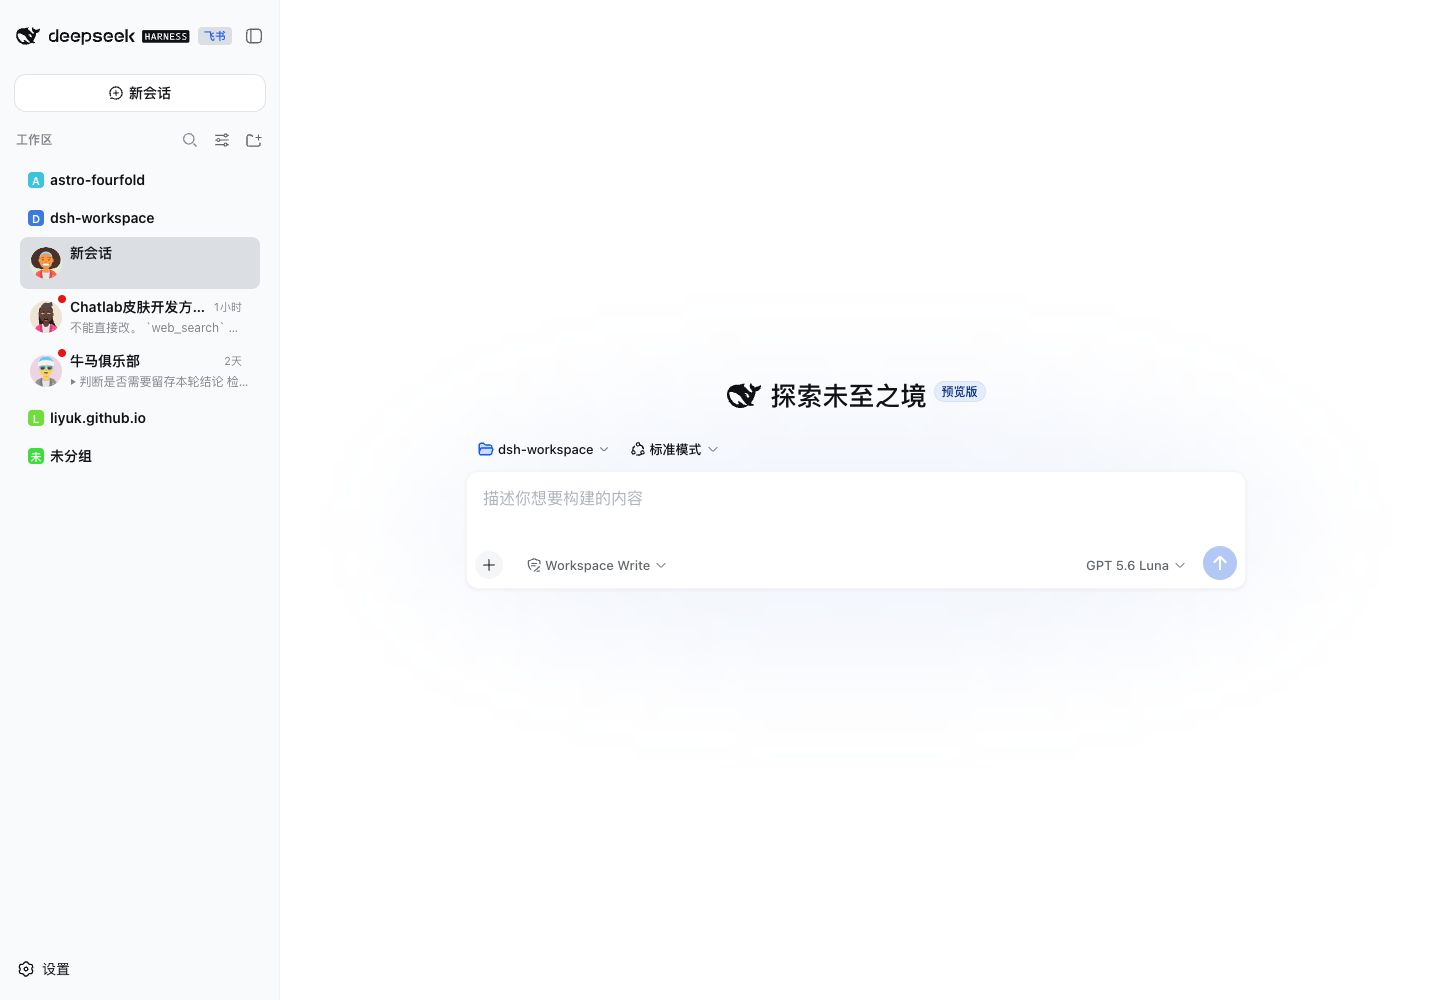Send message with the arrow button

[x=1220, y=563]
